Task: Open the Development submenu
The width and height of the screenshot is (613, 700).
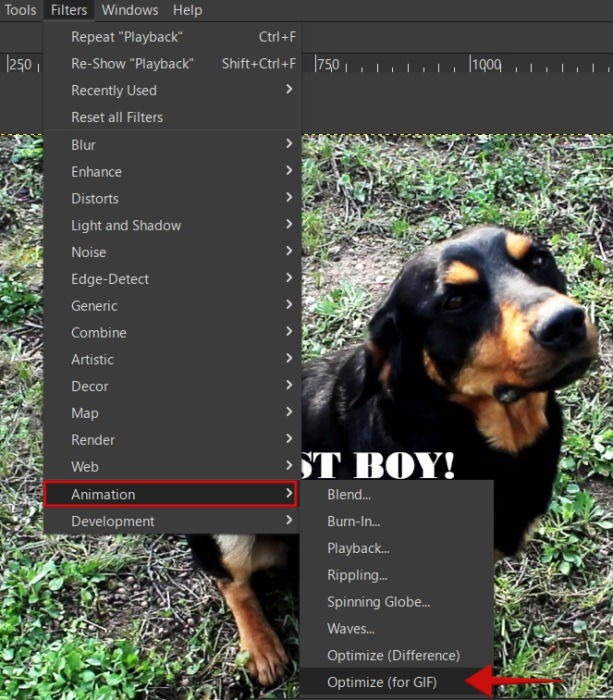Action: point(113,521)
